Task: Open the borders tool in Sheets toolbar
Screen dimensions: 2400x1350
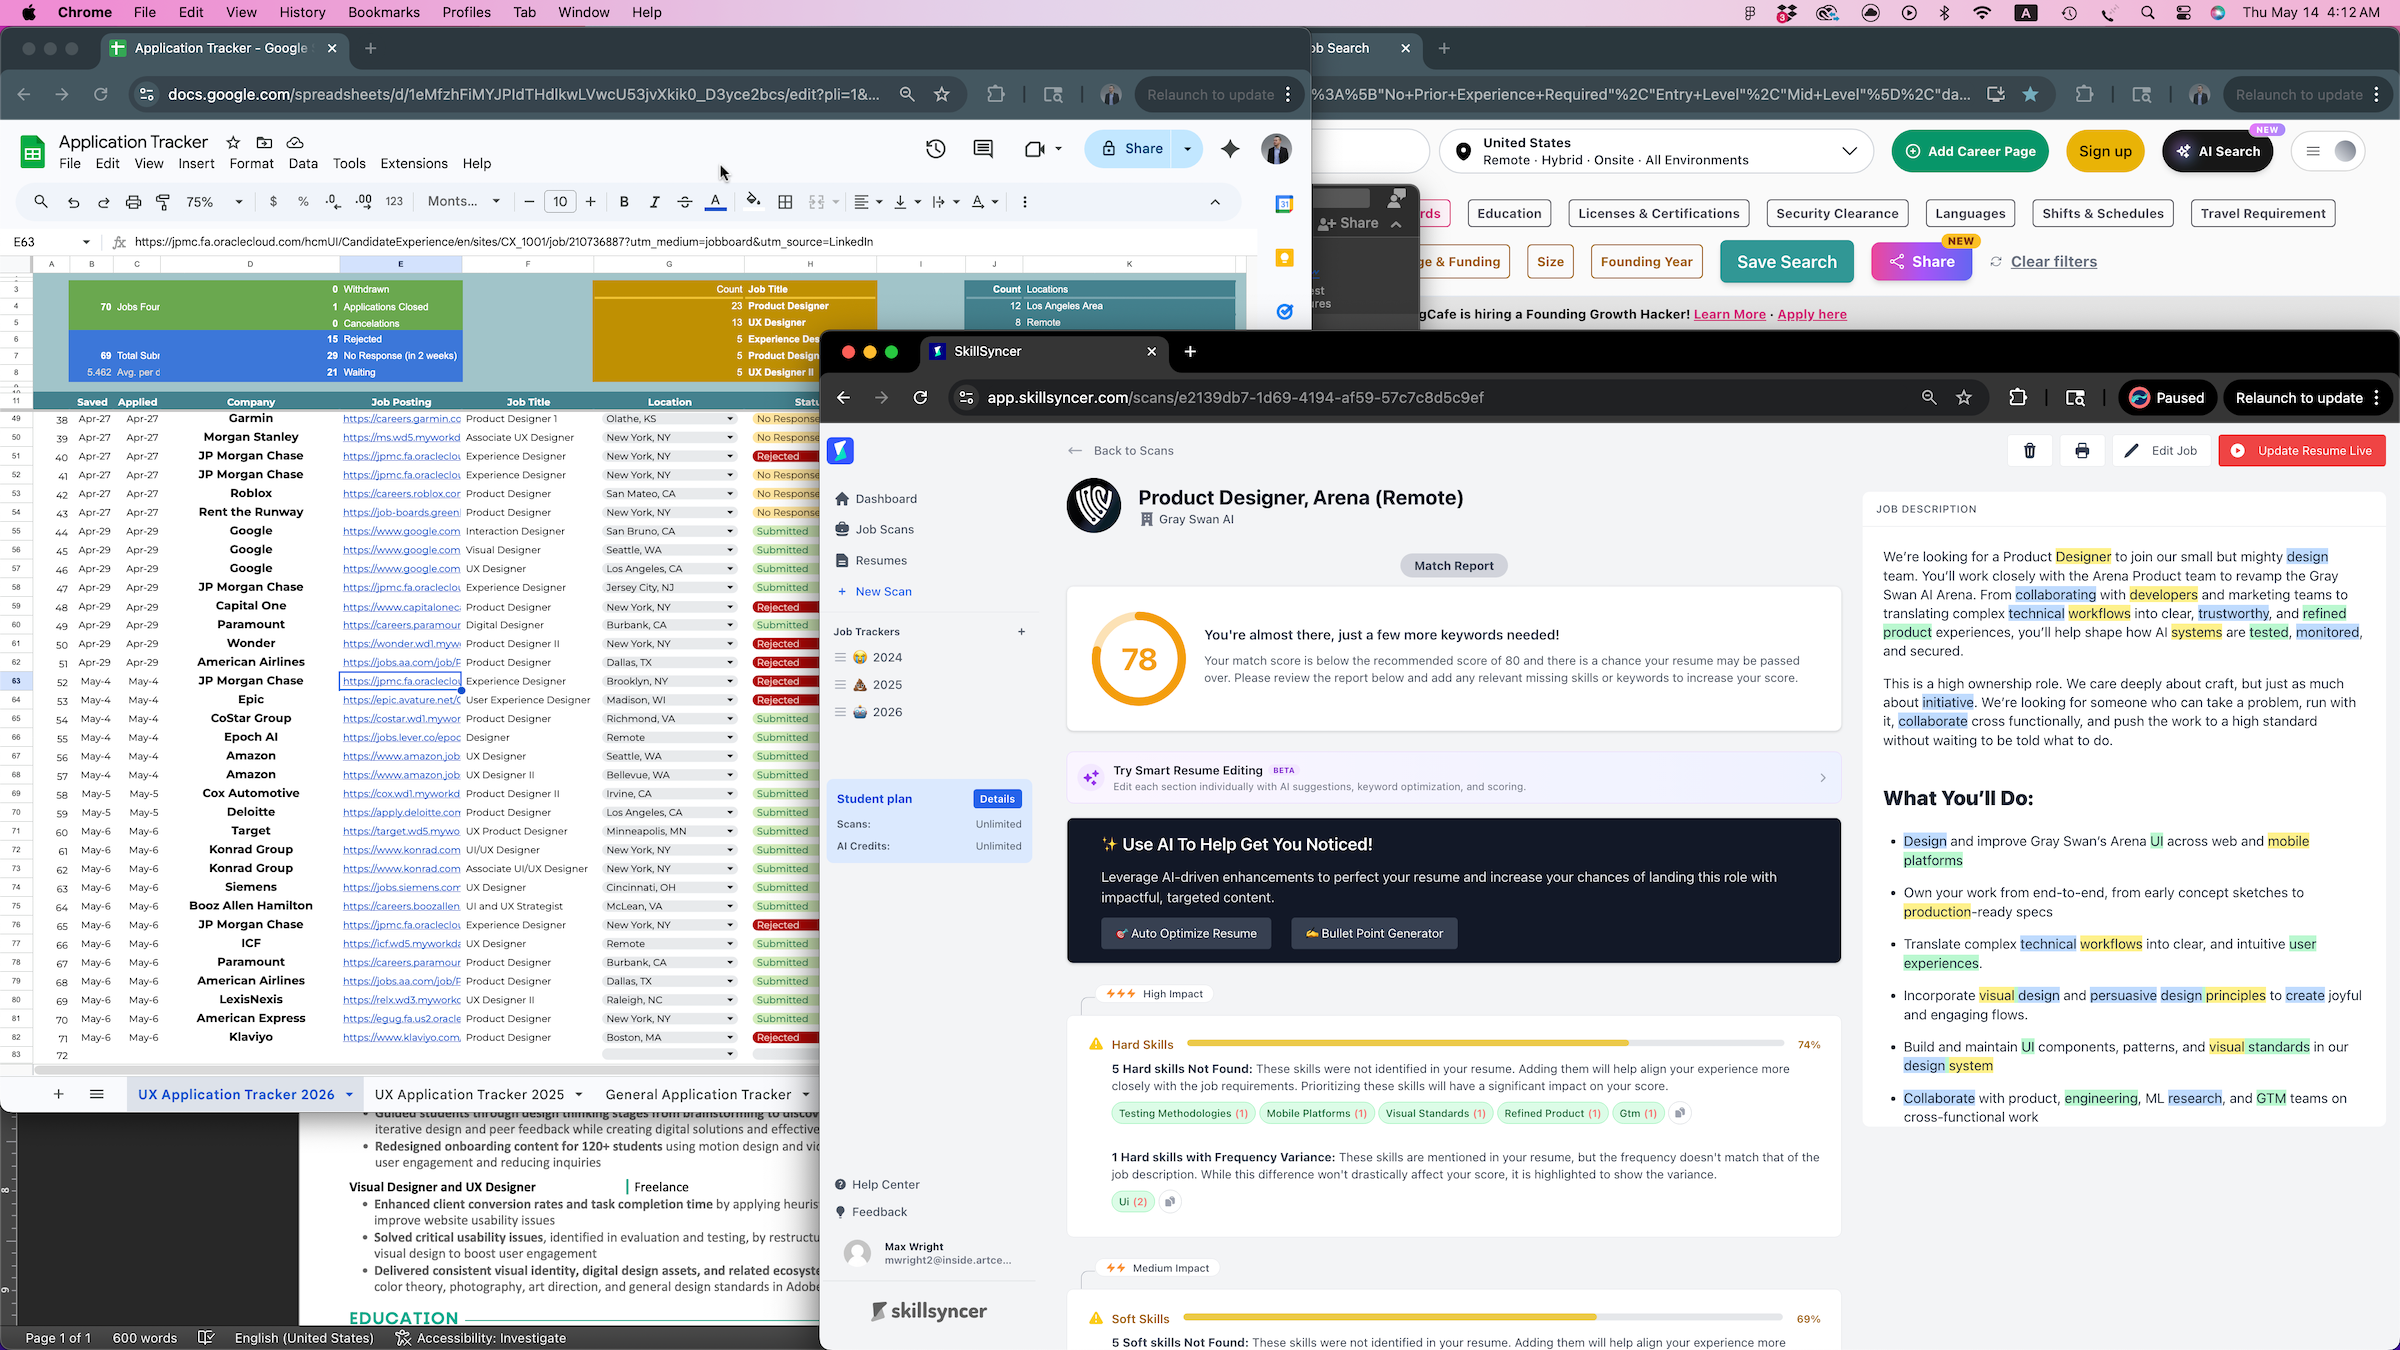Action: click(786, 202)
